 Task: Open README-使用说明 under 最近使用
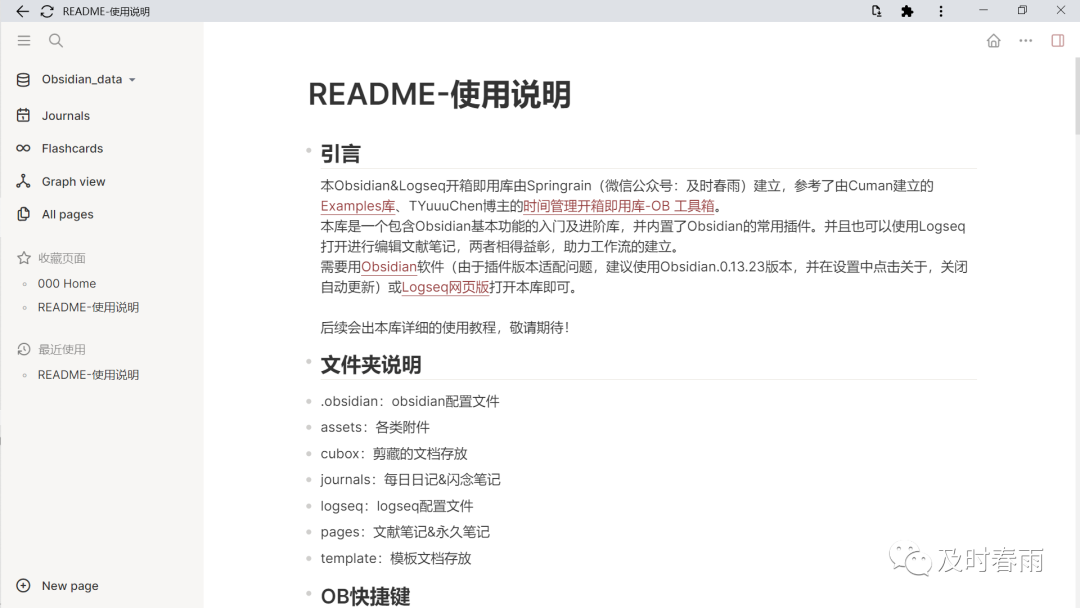coord(88,375)
